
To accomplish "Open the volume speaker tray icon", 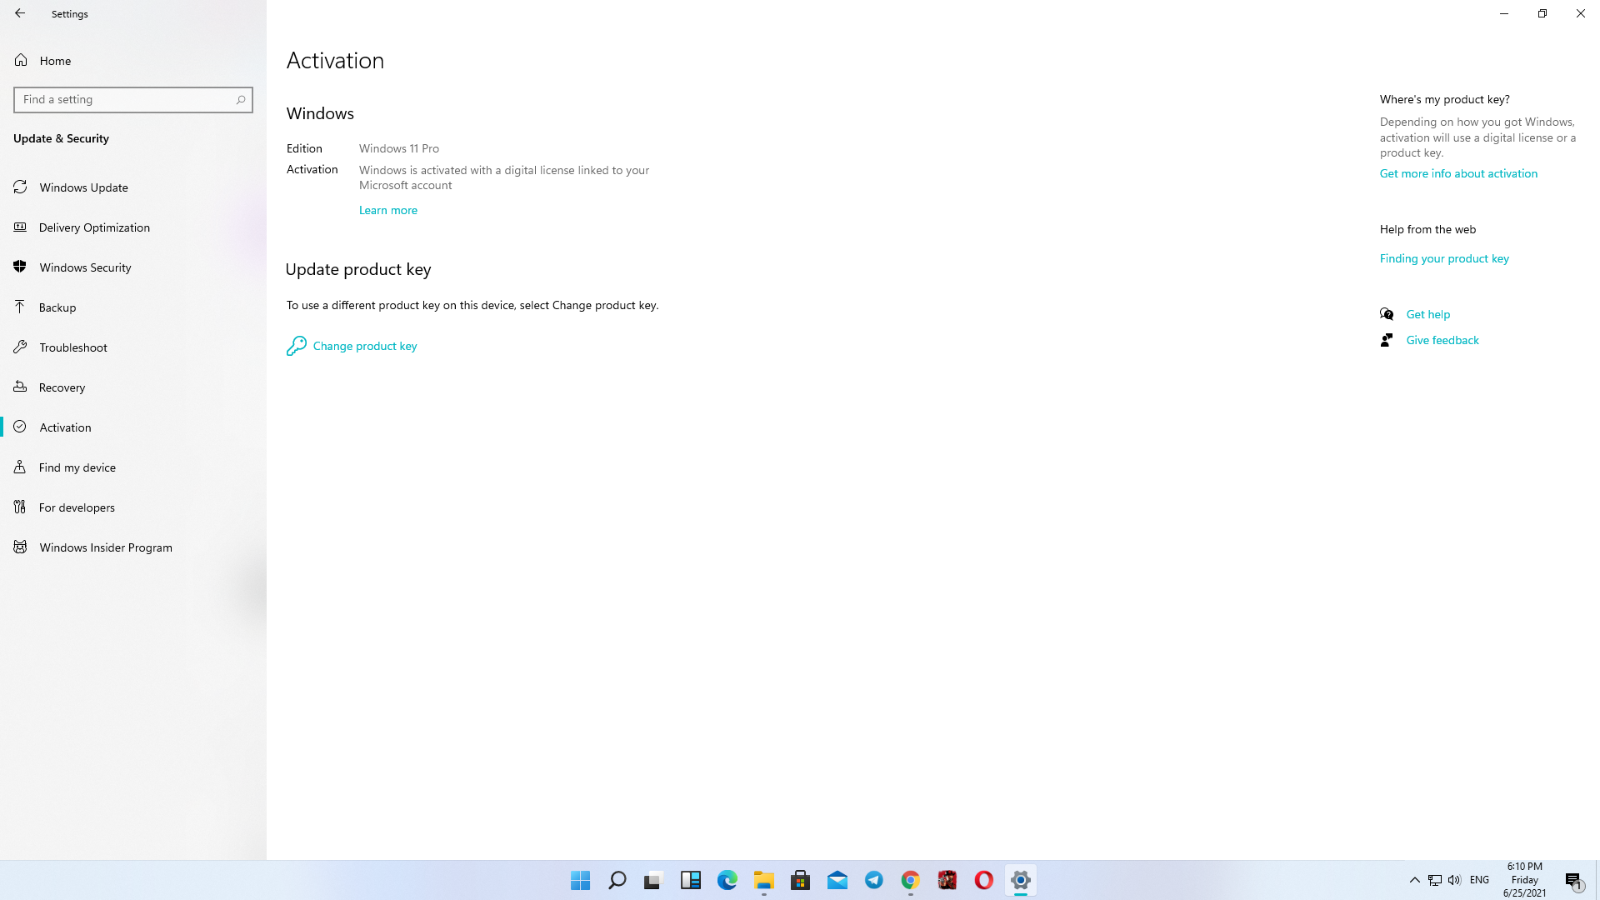I will click(1454, 880).
